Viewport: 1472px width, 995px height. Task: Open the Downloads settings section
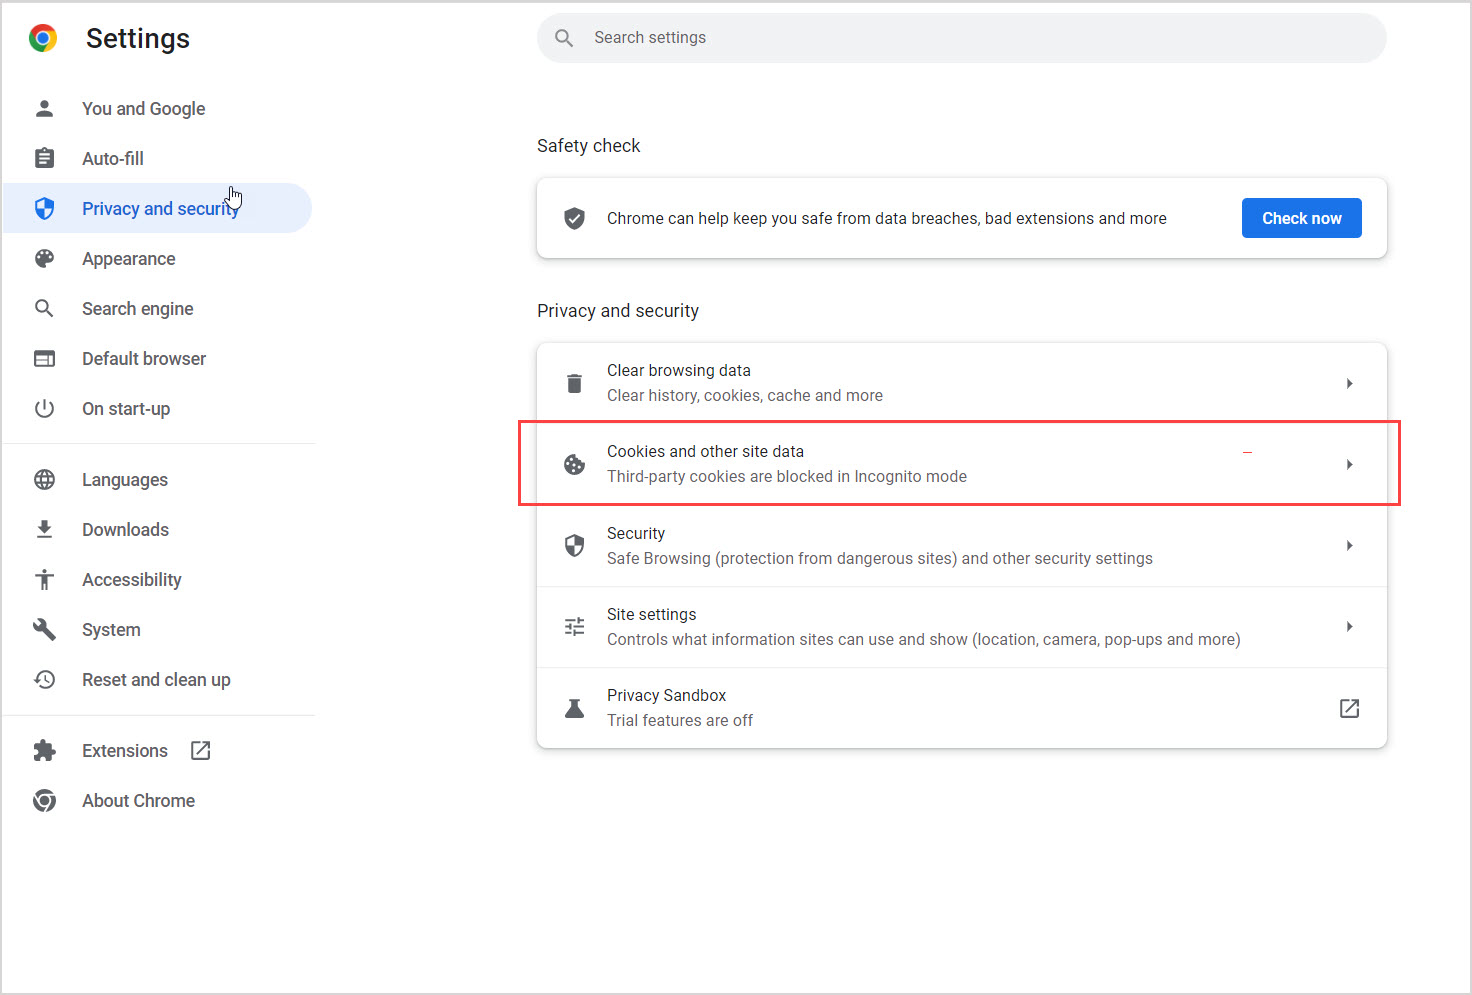coord(125,529)
